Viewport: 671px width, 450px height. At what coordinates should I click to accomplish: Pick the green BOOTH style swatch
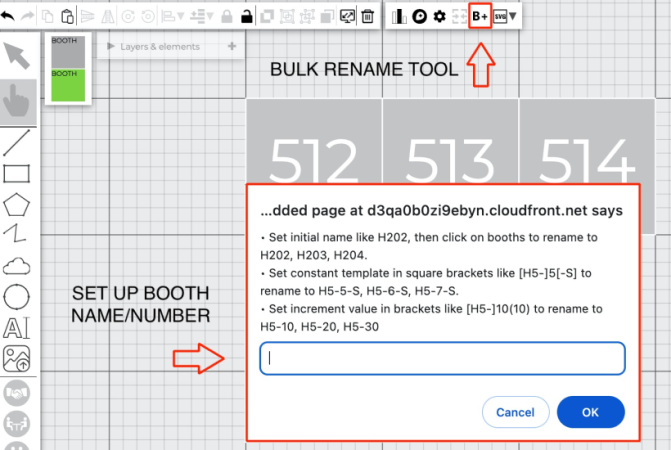coord(68,85)
